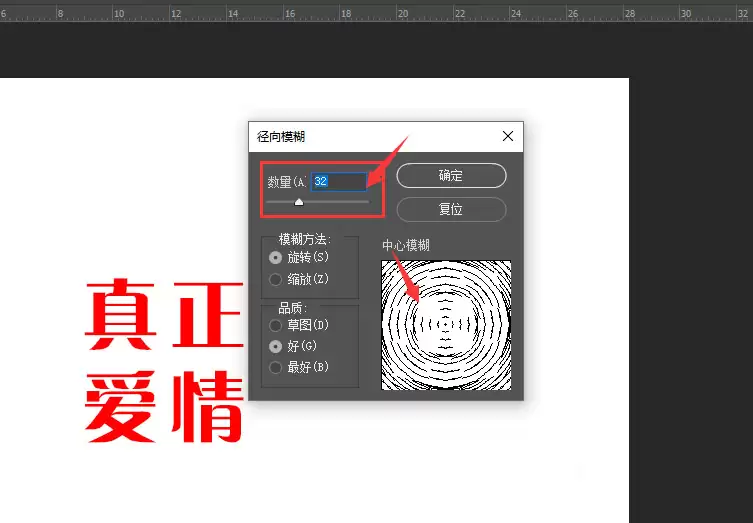Click inside the 中心模糊 blur center preview
Viewport: 753px width, 523px height.
pos(446,325)
